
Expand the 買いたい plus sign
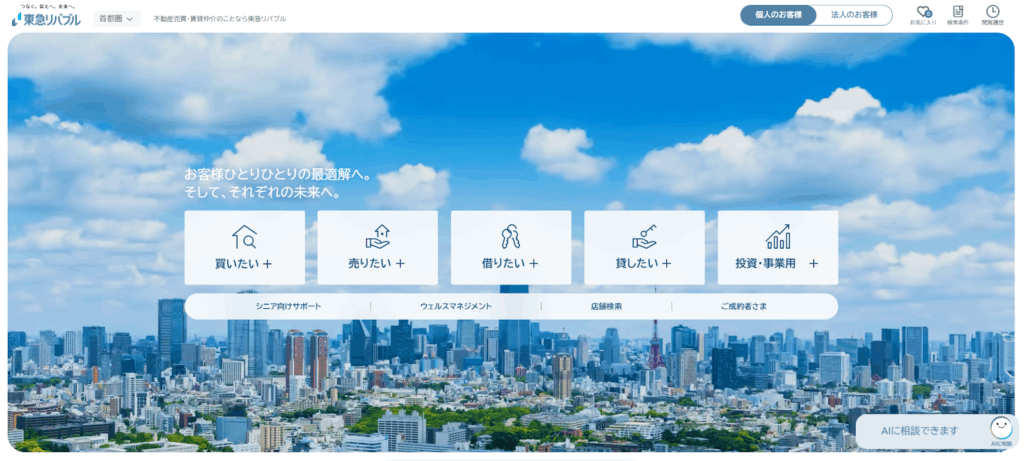tap(268, 264)
